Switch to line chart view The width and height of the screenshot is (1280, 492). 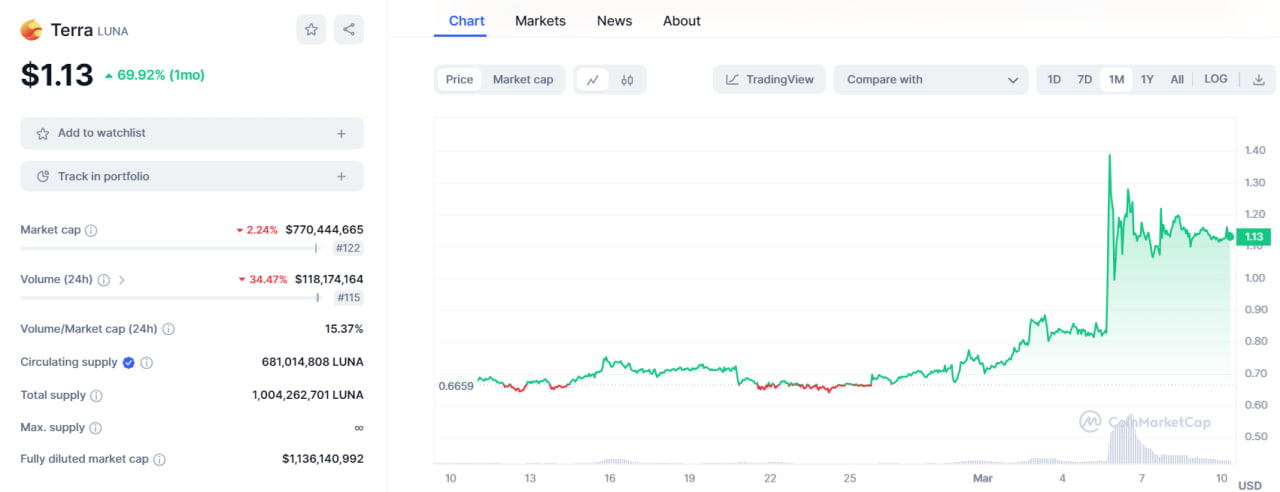592,80
